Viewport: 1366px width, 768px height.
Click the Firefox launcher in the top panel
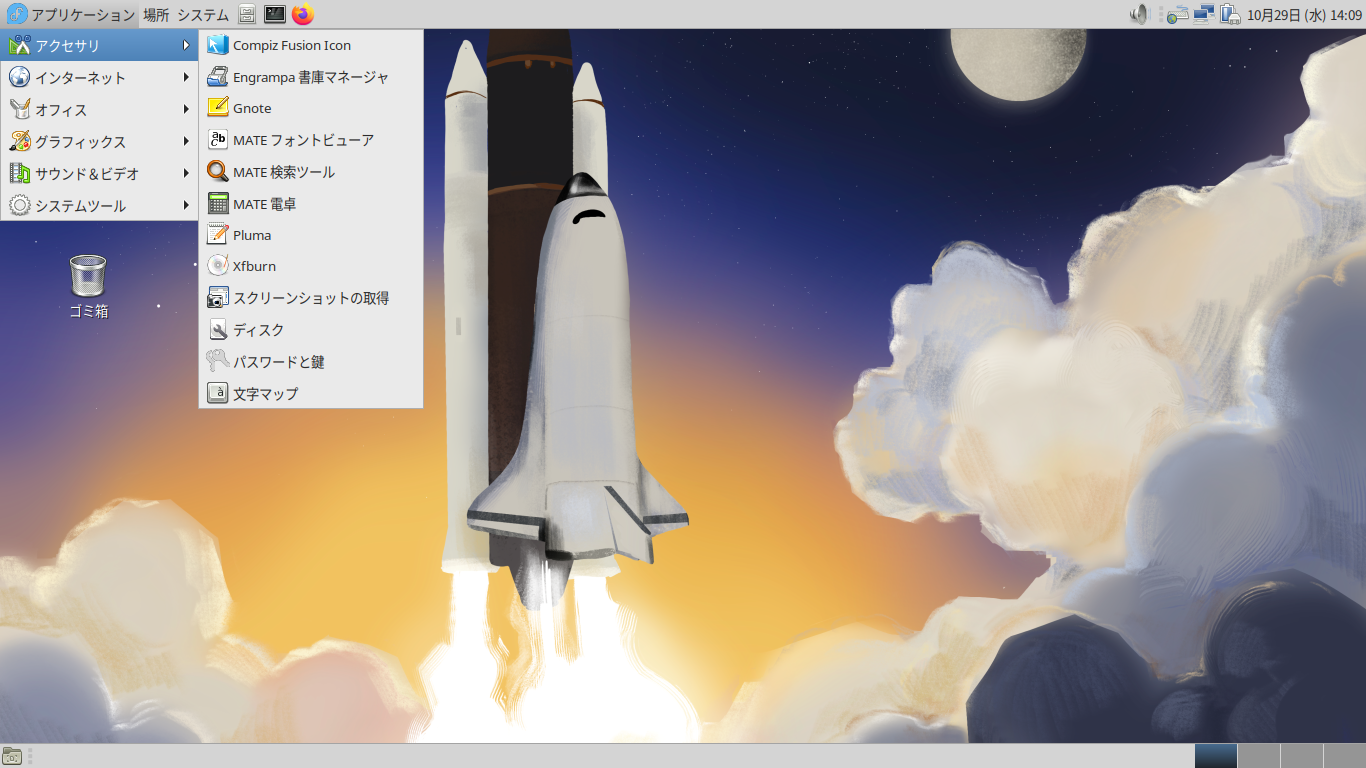coord(303,14)
